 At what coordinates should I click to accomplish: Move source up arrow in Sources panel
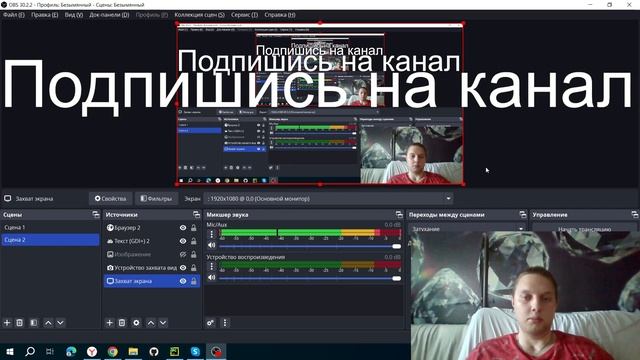[x=151, y=323]
